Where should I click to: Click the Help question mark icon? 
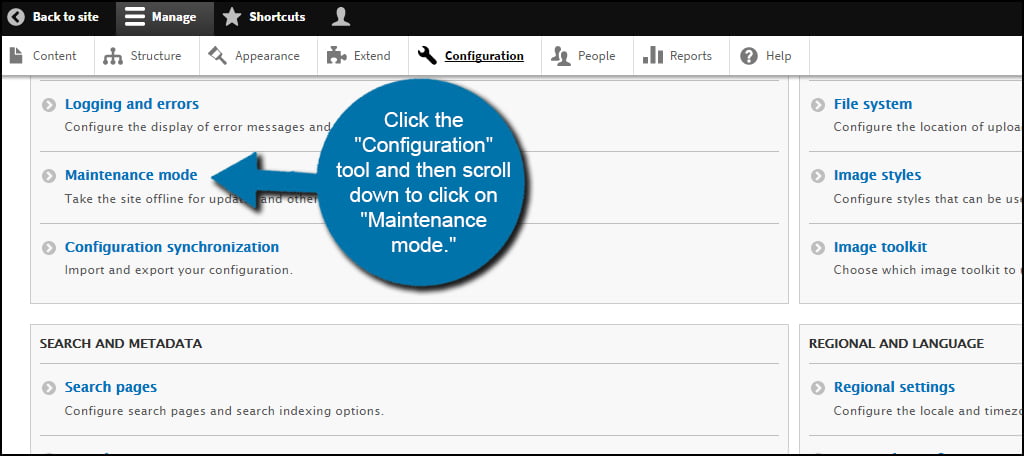coord(749,56)
